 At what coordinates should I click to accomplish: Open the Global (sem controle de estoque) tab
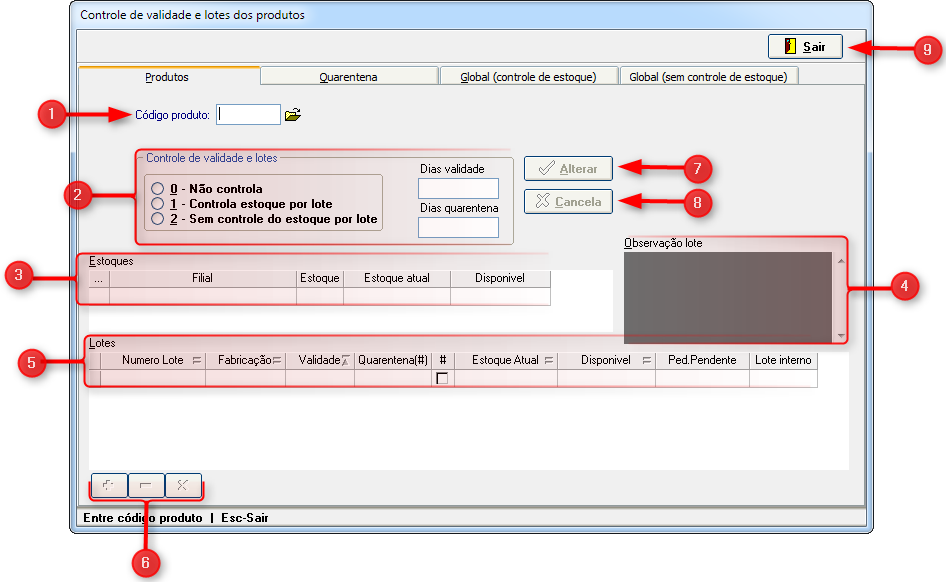coord(708,77)
